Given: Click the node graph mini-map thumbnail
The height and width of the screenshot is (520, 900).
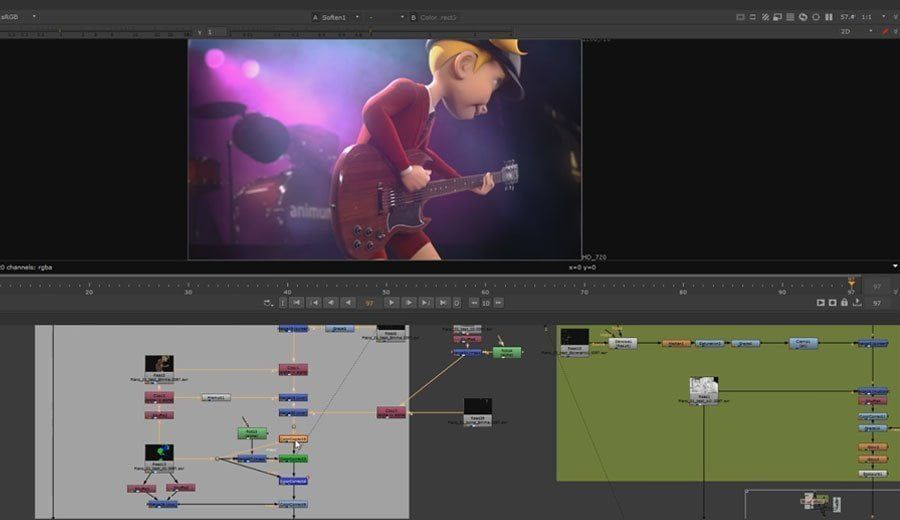Looking at the screenshot, I should (821, 503).
